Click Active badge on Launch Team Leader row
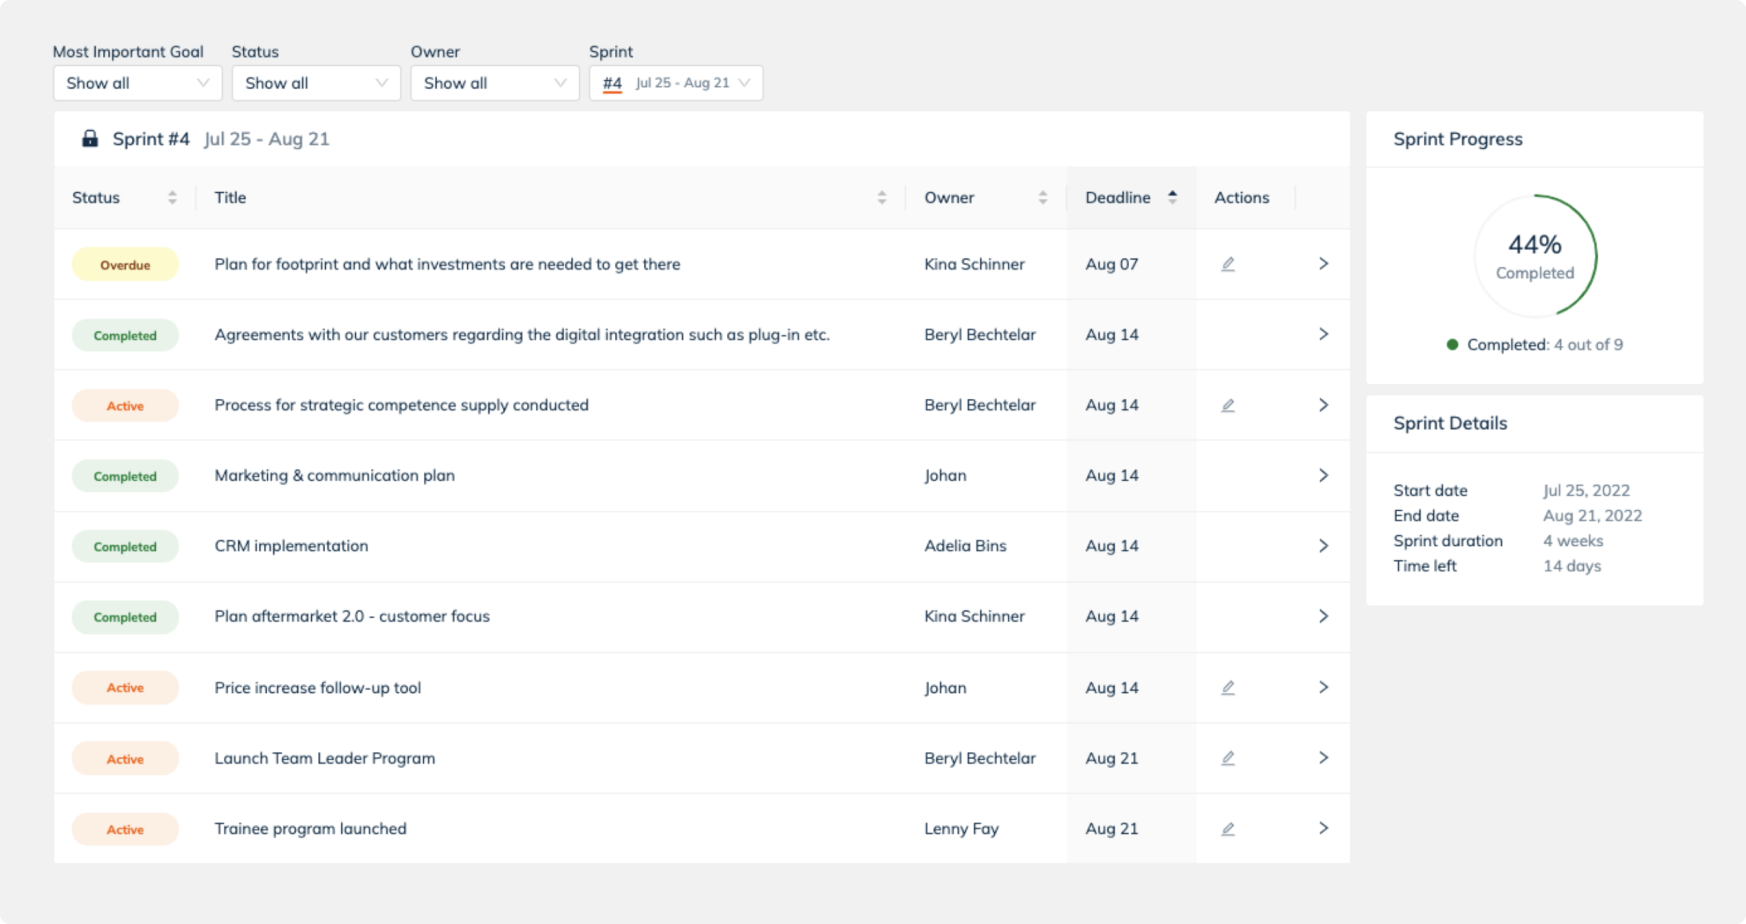This screenshot has height=924, width=1746. pyautogui.click(x=125, y=759)
